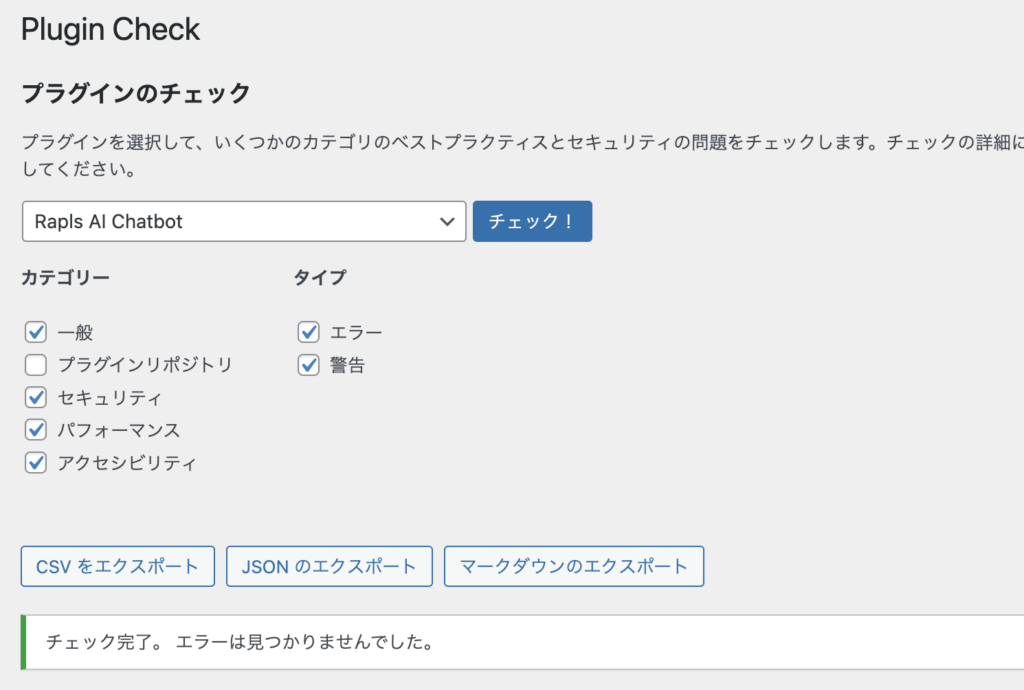This screenshot has width=1024, height=690.
Task: Click the chevron arrow on the plugin selector
Action: [448, 221]
